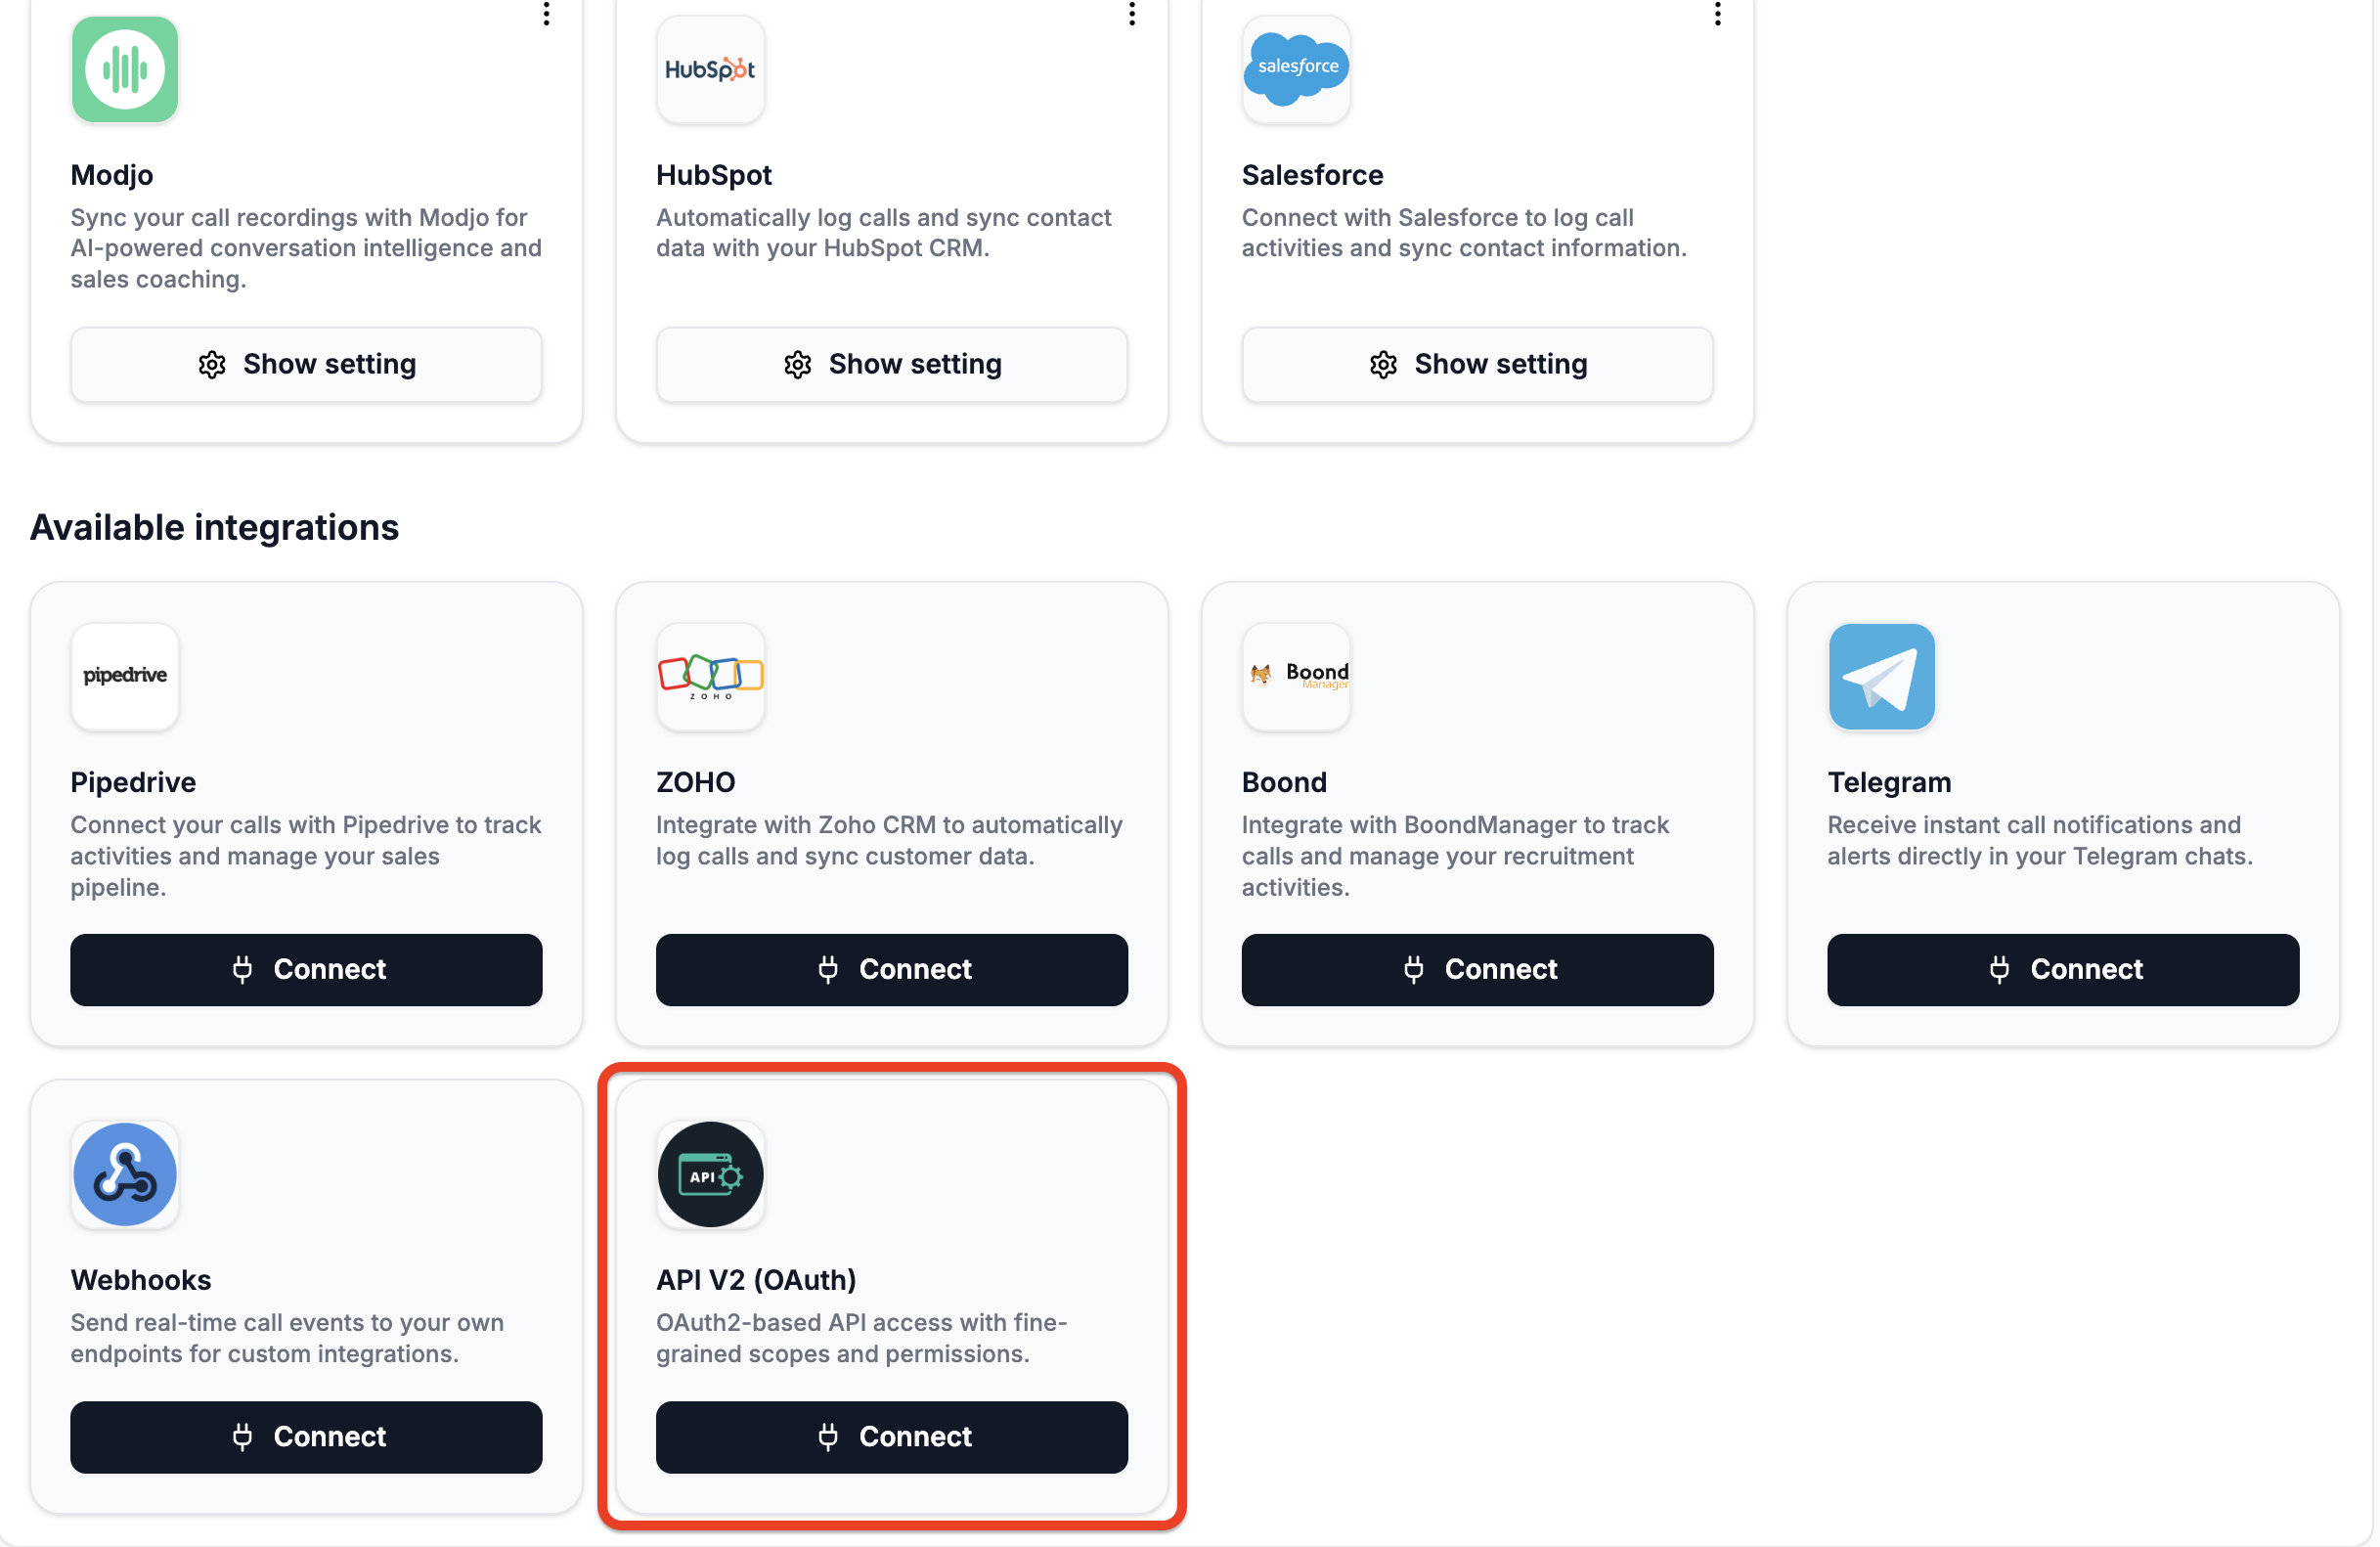Select the Pipedrive integration icon
Screen dimensions: 2380x1547
124,676
